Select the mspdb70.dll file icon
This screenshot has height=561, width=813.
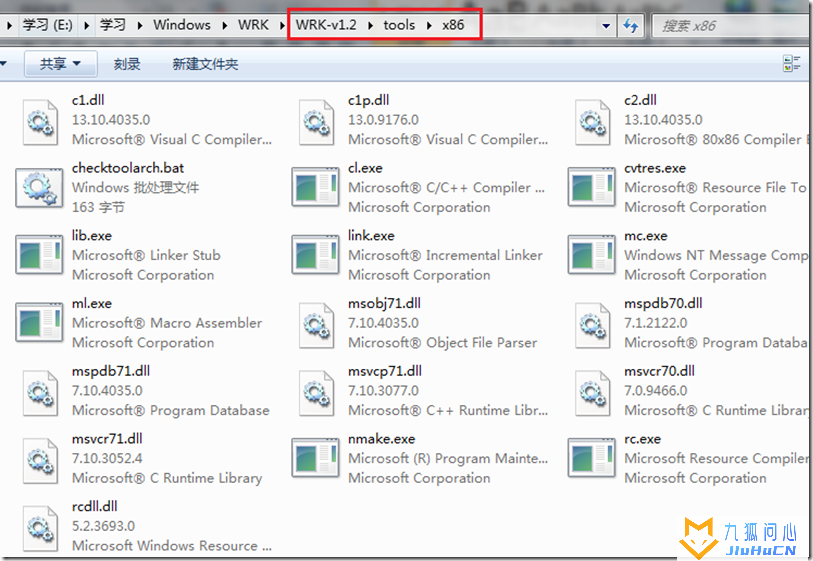coord(593,326)
